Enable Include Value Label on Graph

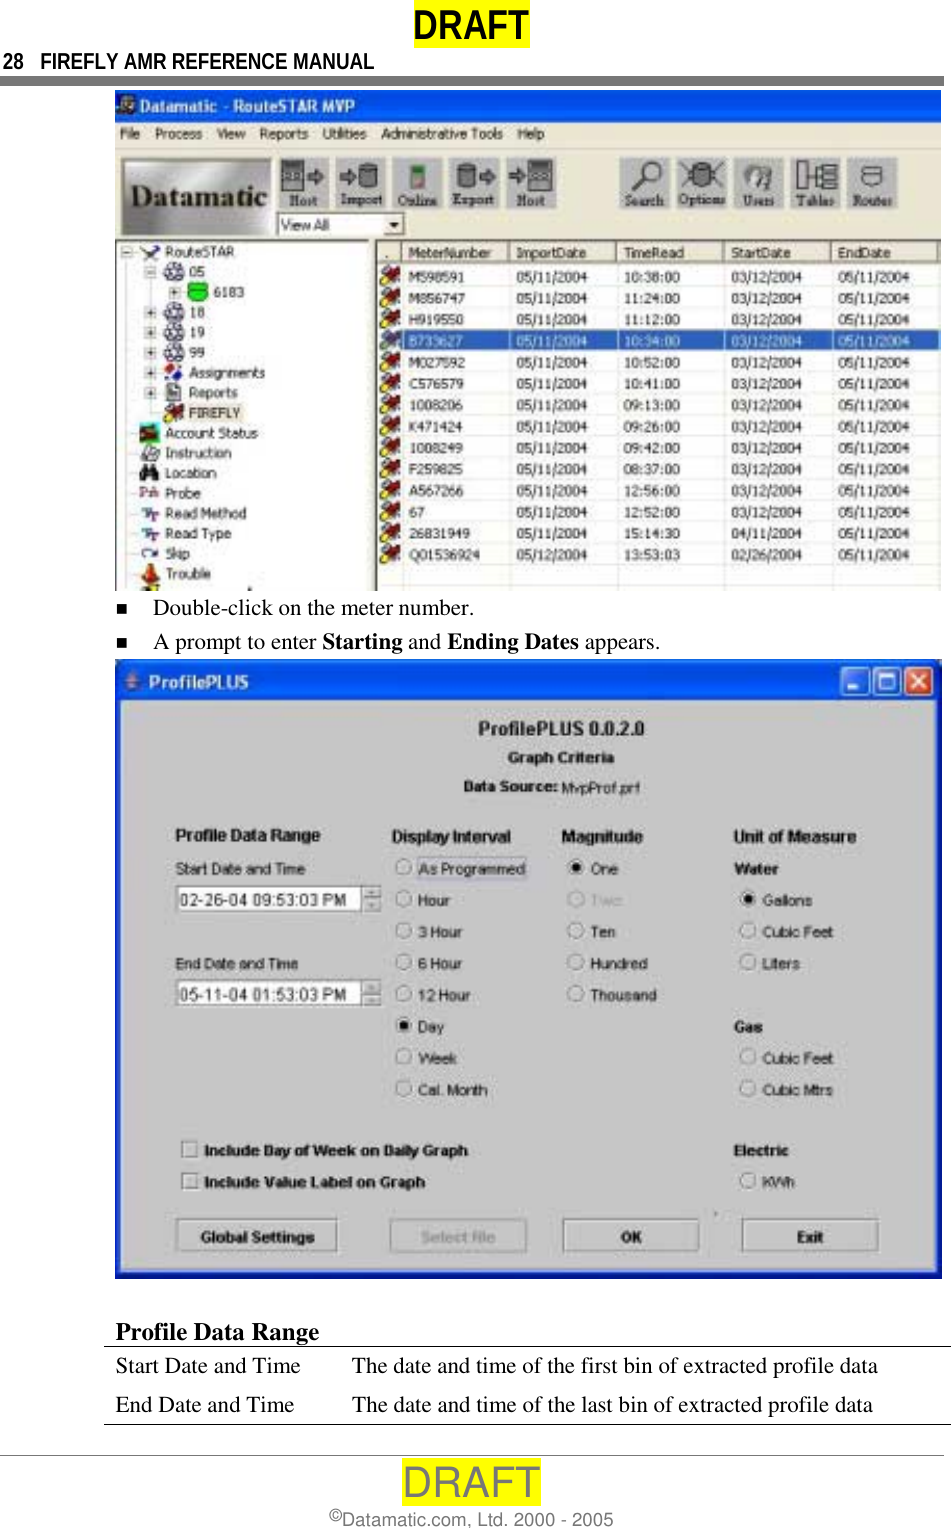pos(189,1181)
